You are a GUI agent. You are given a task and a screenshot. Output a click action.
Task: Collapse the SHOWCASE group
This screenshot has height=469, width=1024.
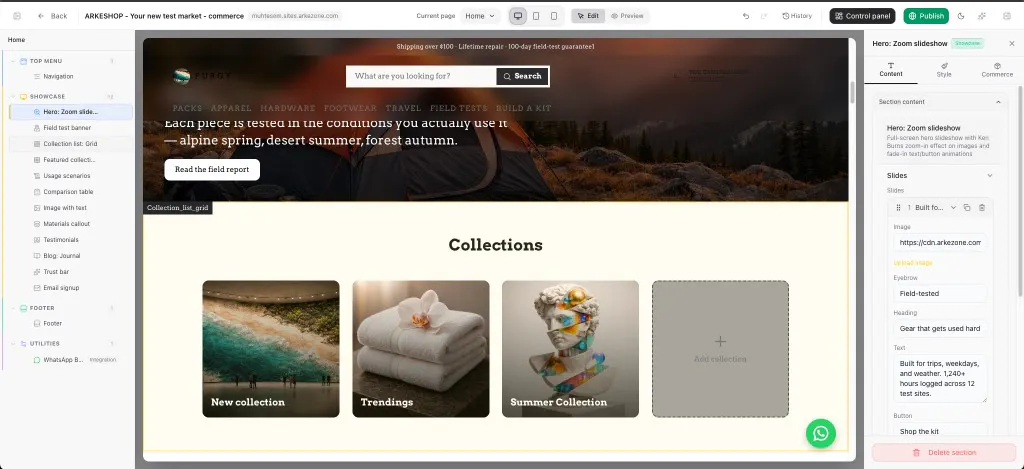tap(13, 97)
